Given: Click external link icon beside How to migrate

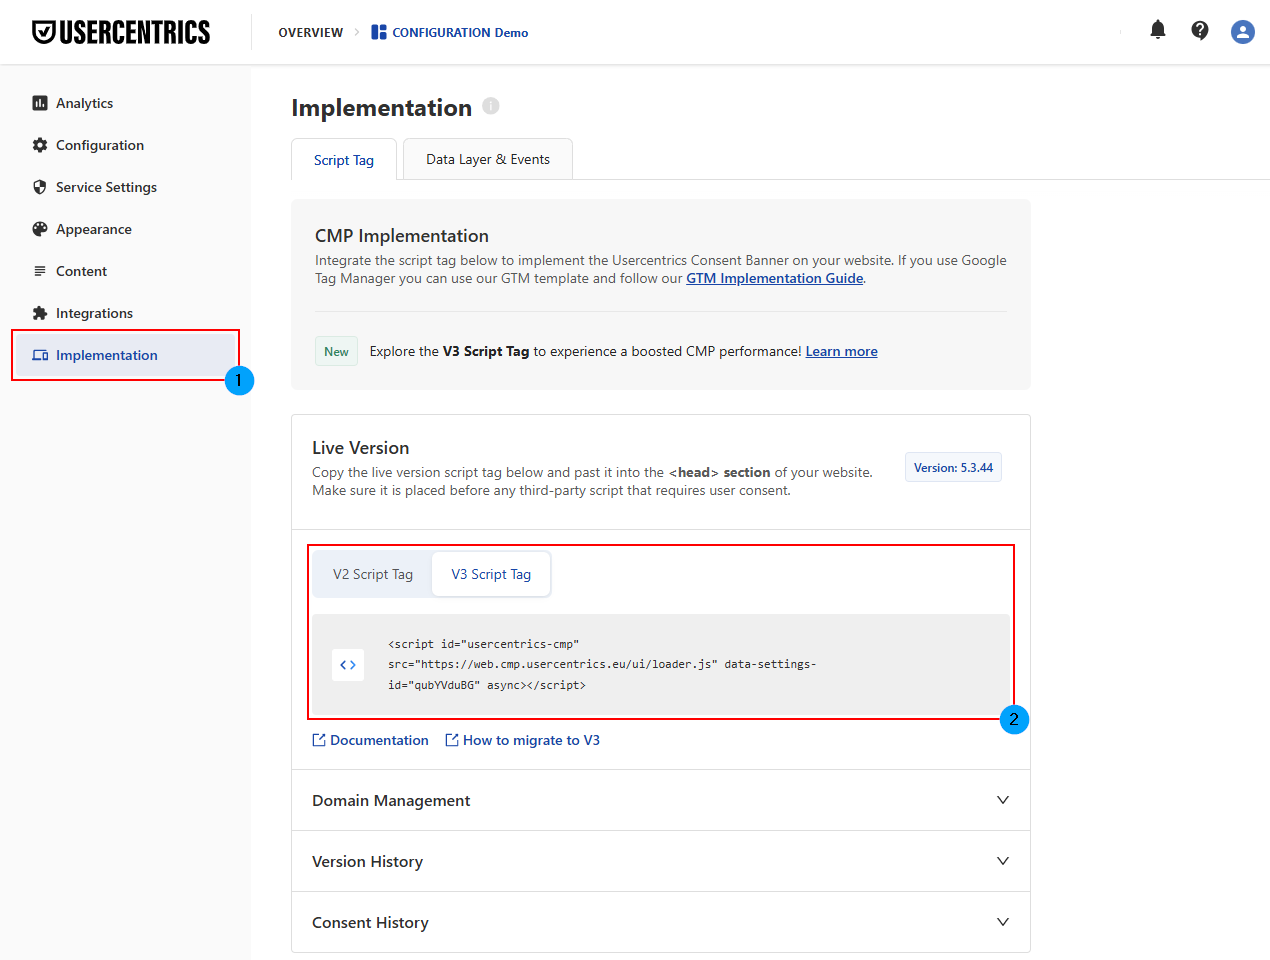Looking at the screenshot, I should (452, 740).
